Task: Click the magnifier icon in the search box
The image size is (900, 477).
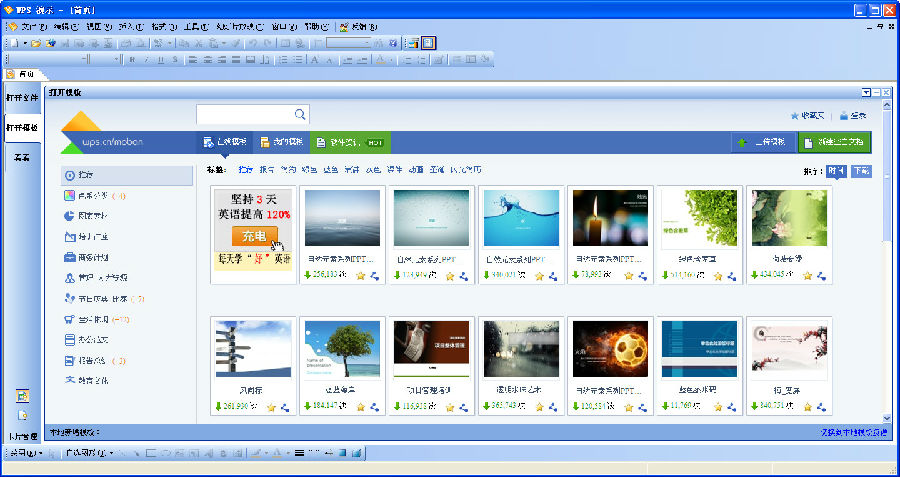Action: (x=300, y=114)
